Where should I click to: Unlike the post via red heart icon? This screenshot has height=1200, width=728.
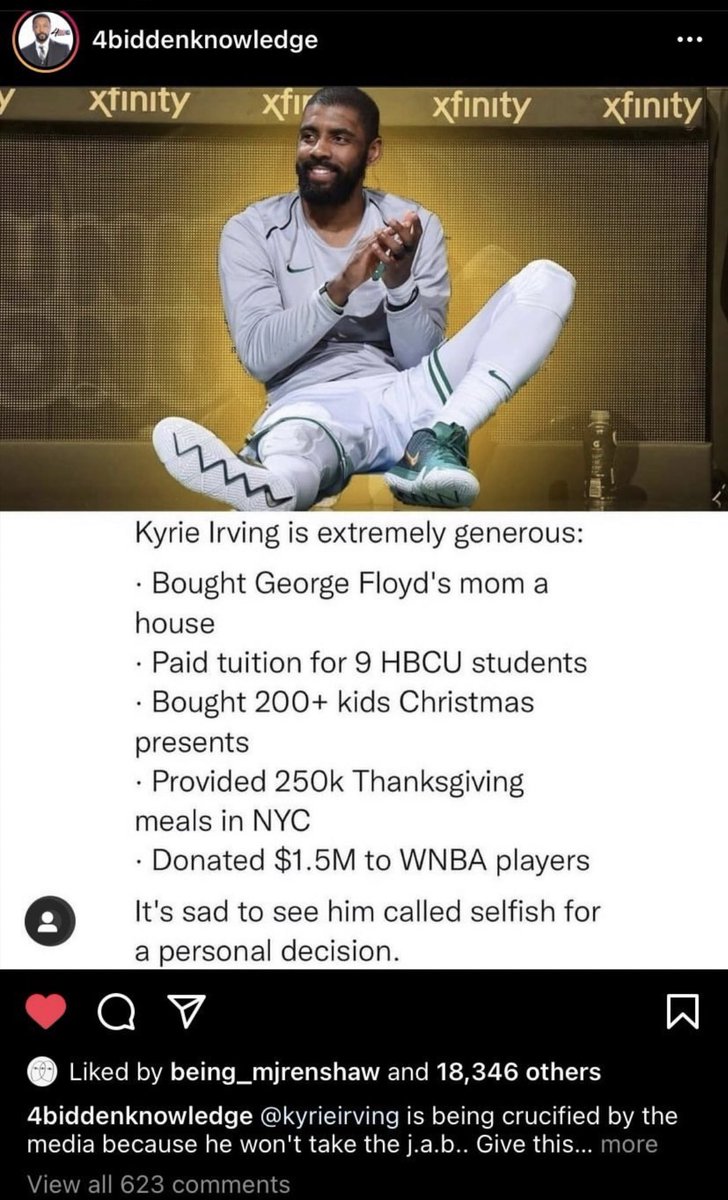[43, 1013]
